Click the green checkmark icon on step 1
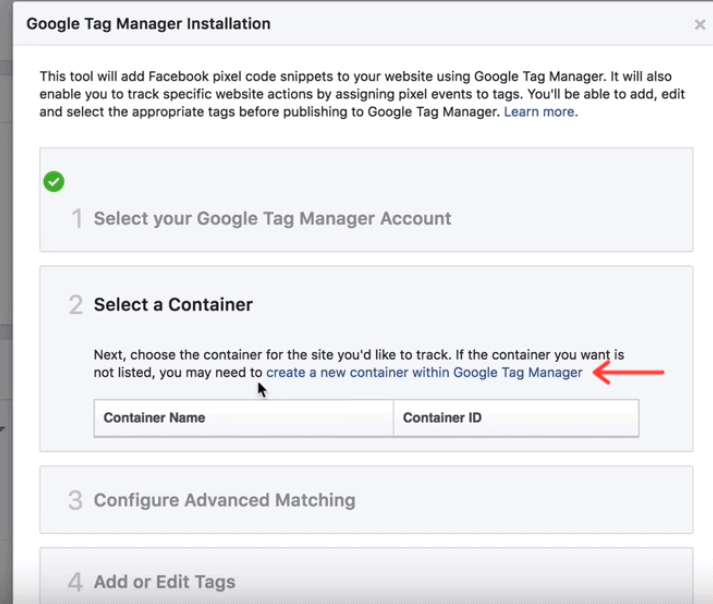 54,182
